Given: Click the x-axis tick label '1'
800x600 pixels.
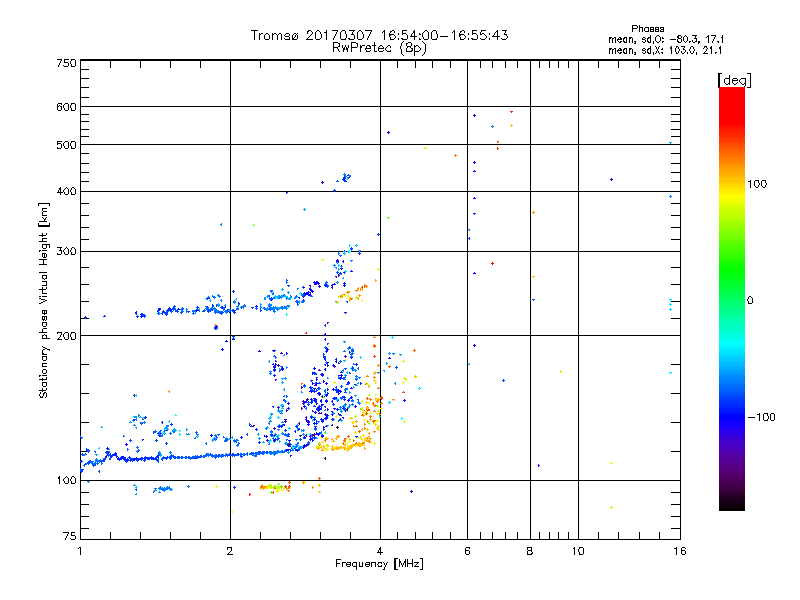Looking at the screenshot, I should (x=80, y=551).
